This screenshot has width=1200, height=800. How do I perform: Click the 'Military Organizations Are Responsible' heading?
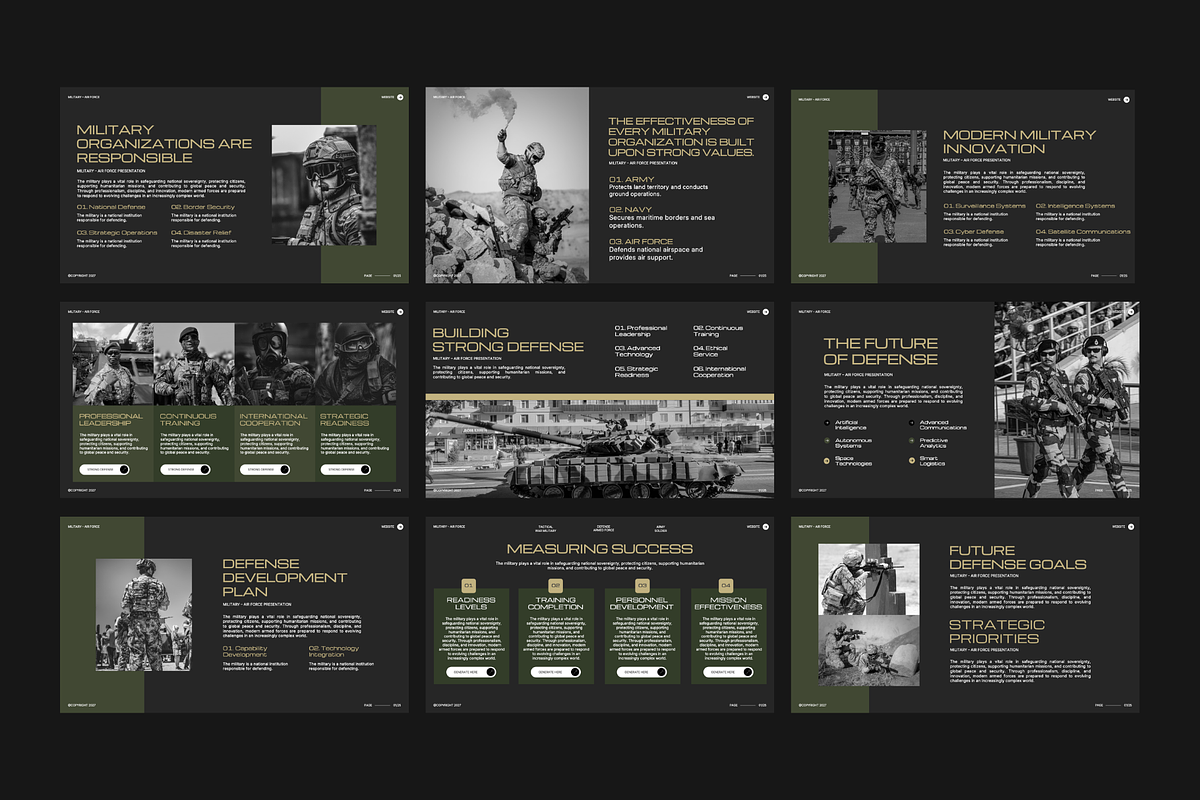coord(164,143)
